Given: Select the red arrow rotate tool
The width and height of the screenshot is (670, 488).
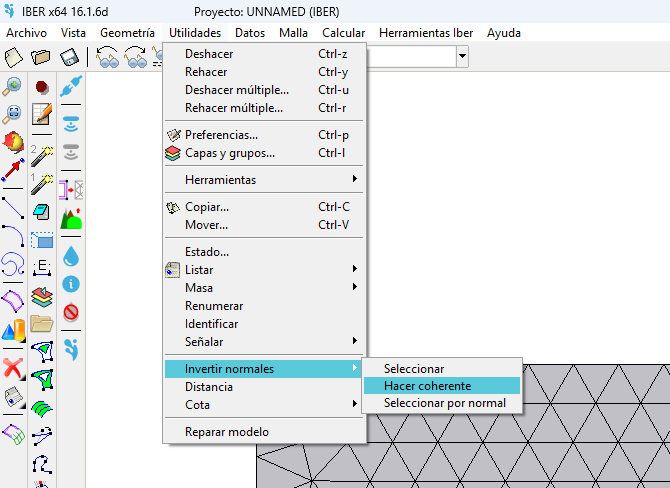Looking at the screenshot, I should coord(13,169).
